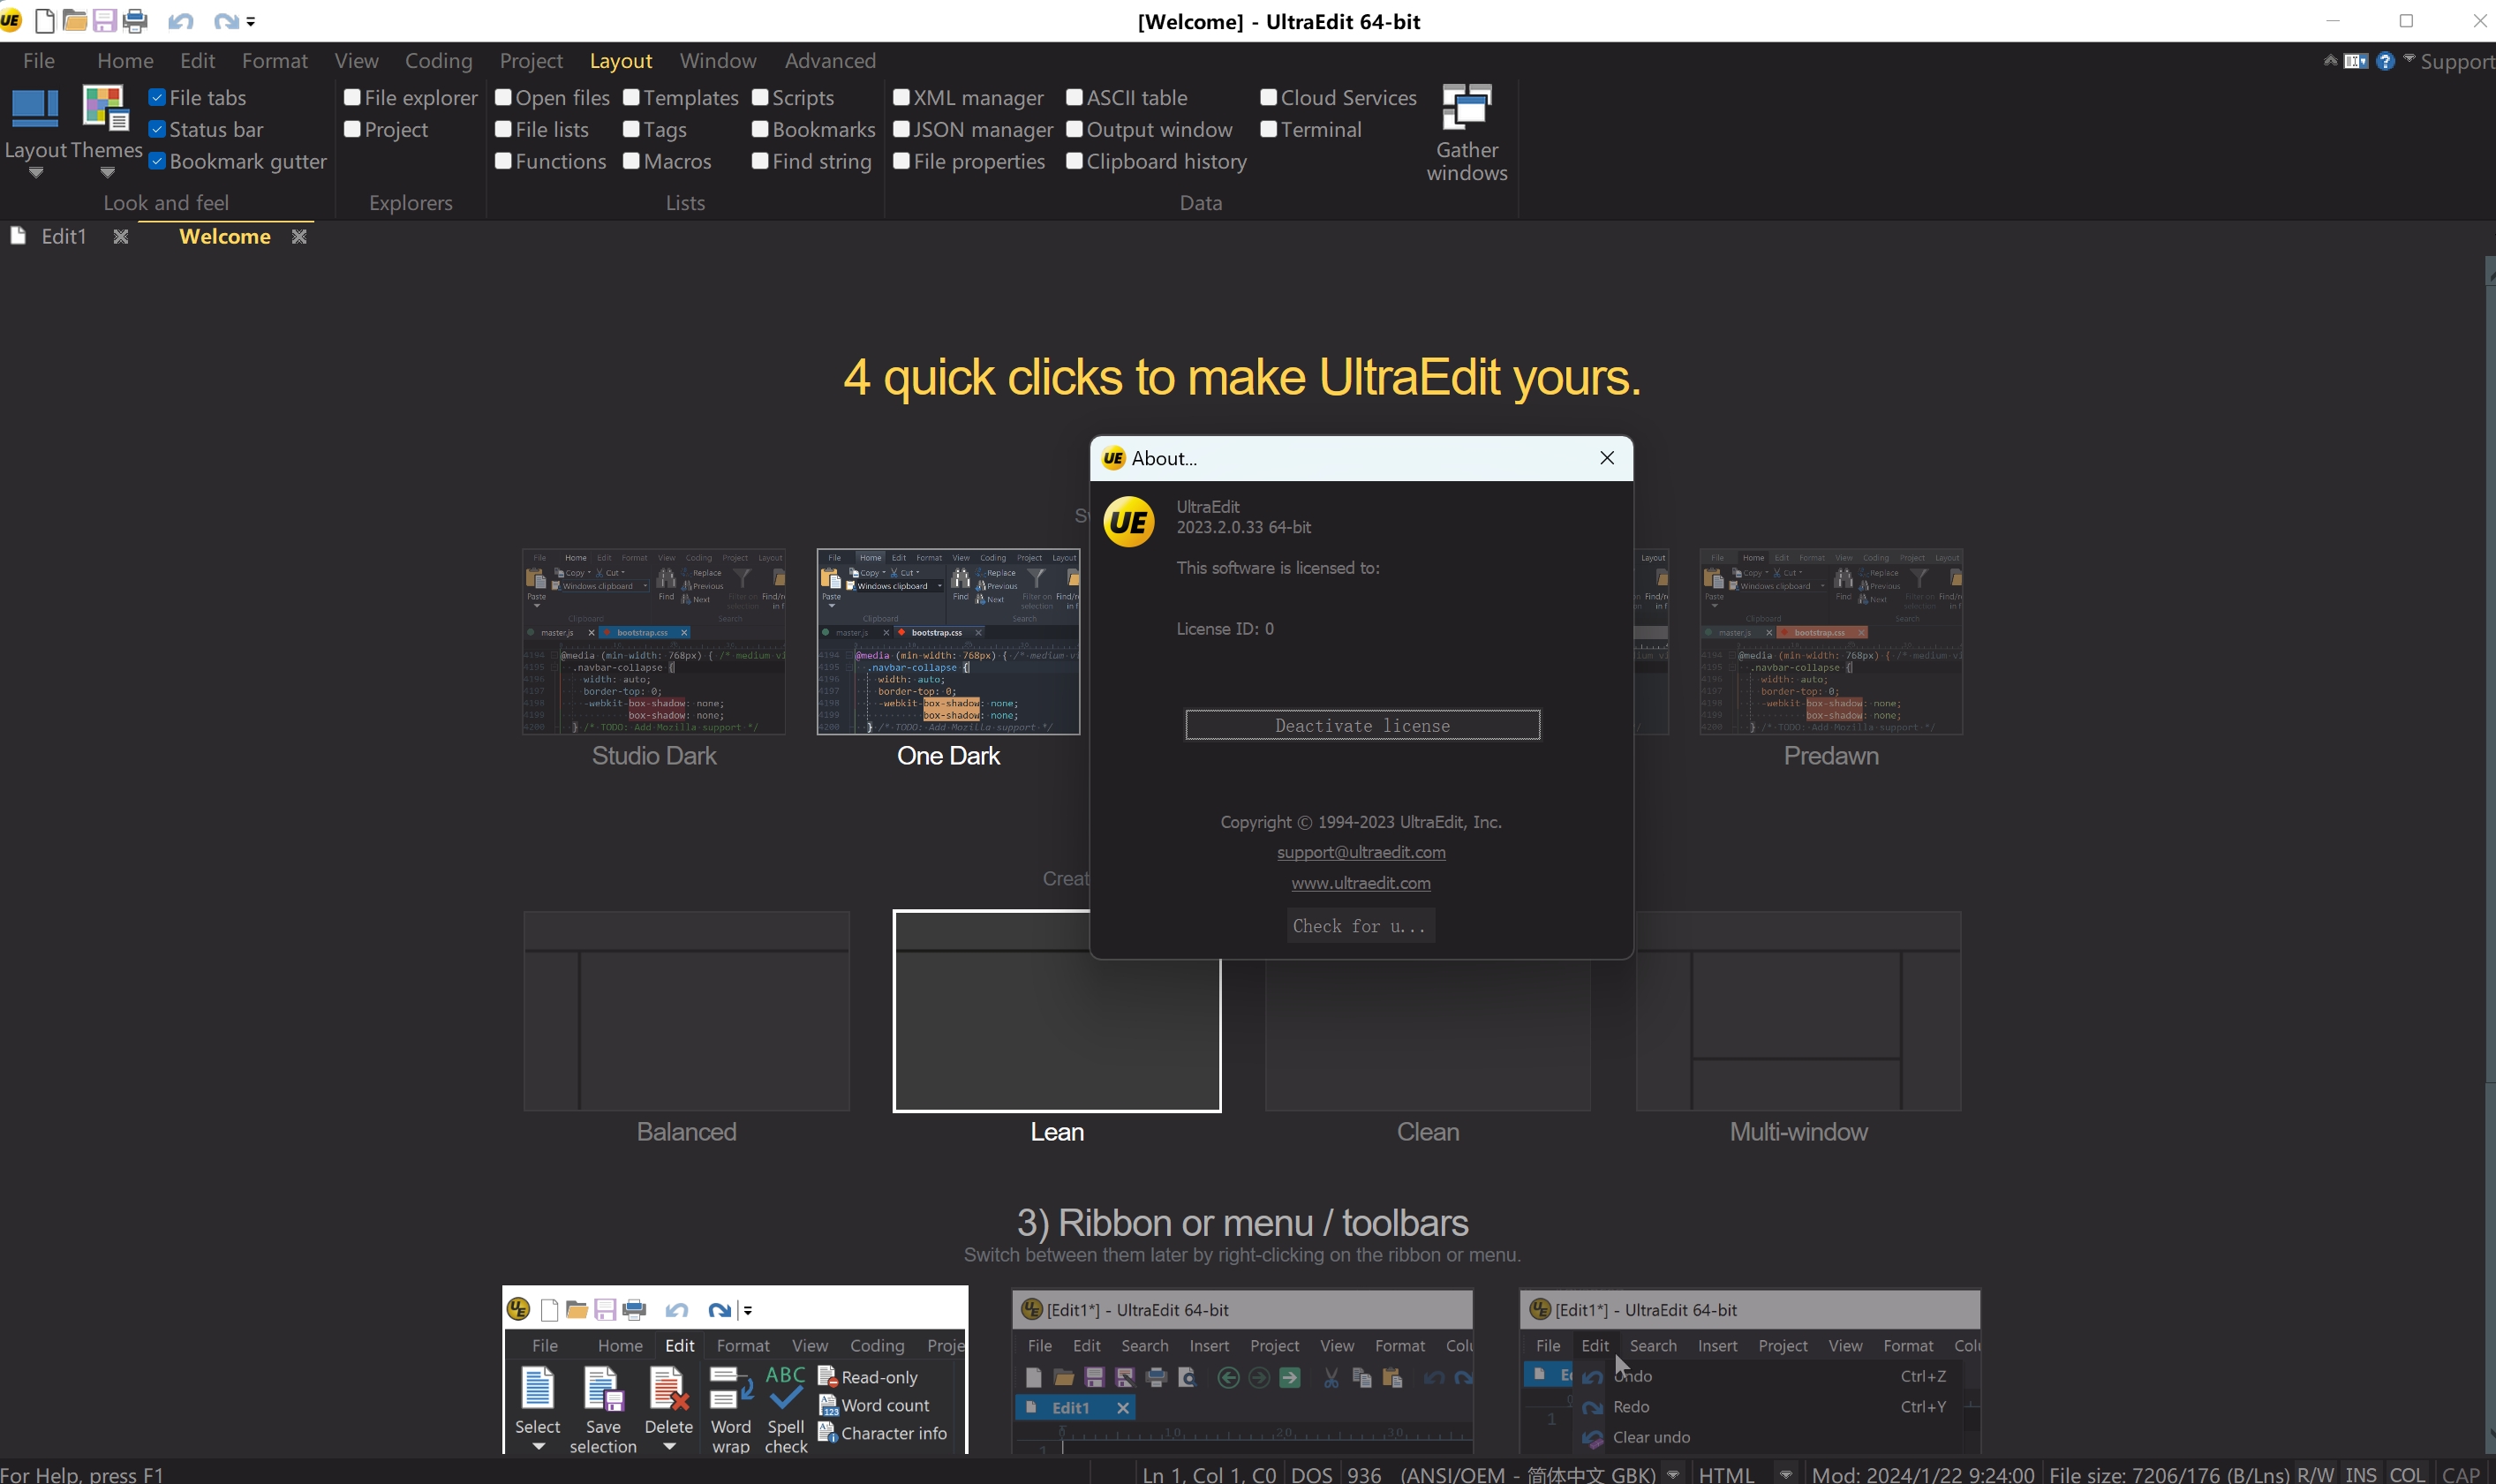The height and width of the screenshot is (1484, 2496).
Task: Click the UE icon in About title bar
Action: (1113, 458)
